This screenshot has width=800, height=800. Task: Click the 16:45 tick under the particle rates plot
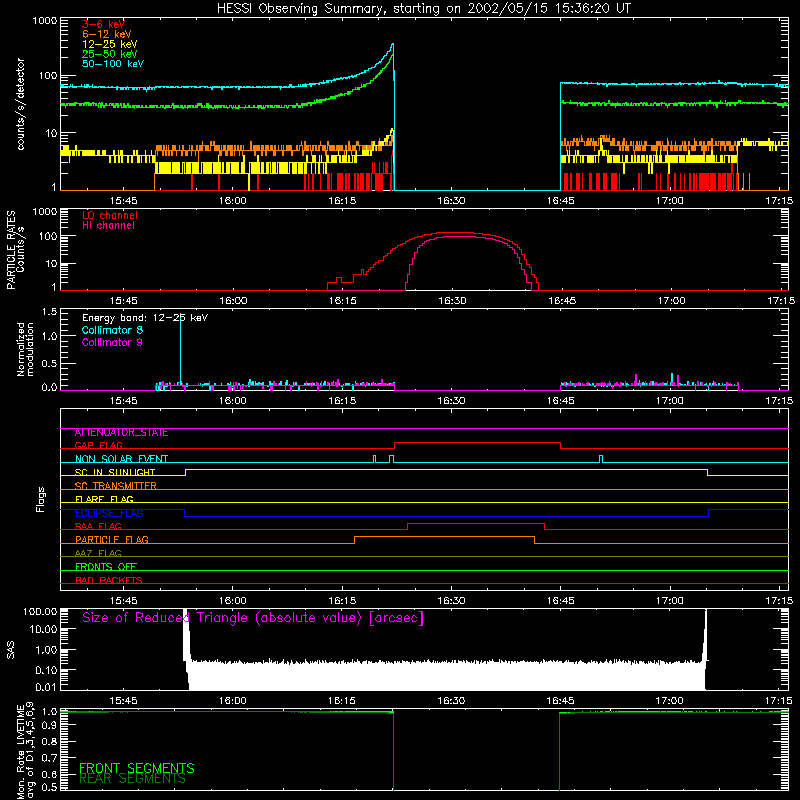[562, 301]
